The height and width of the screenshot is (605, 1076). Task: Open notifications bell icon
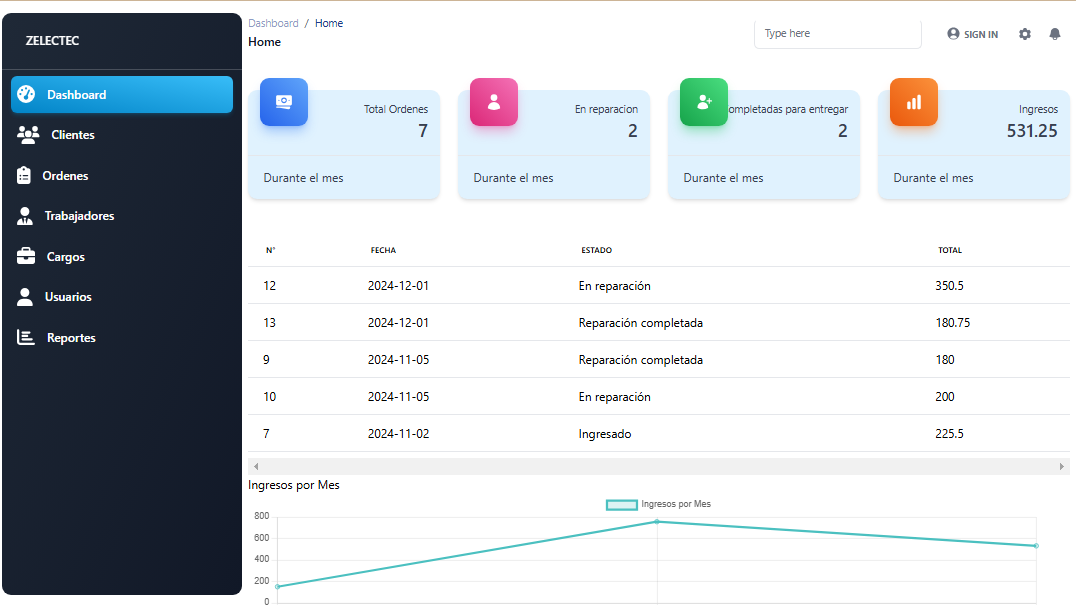click(x=1055, y=34)
